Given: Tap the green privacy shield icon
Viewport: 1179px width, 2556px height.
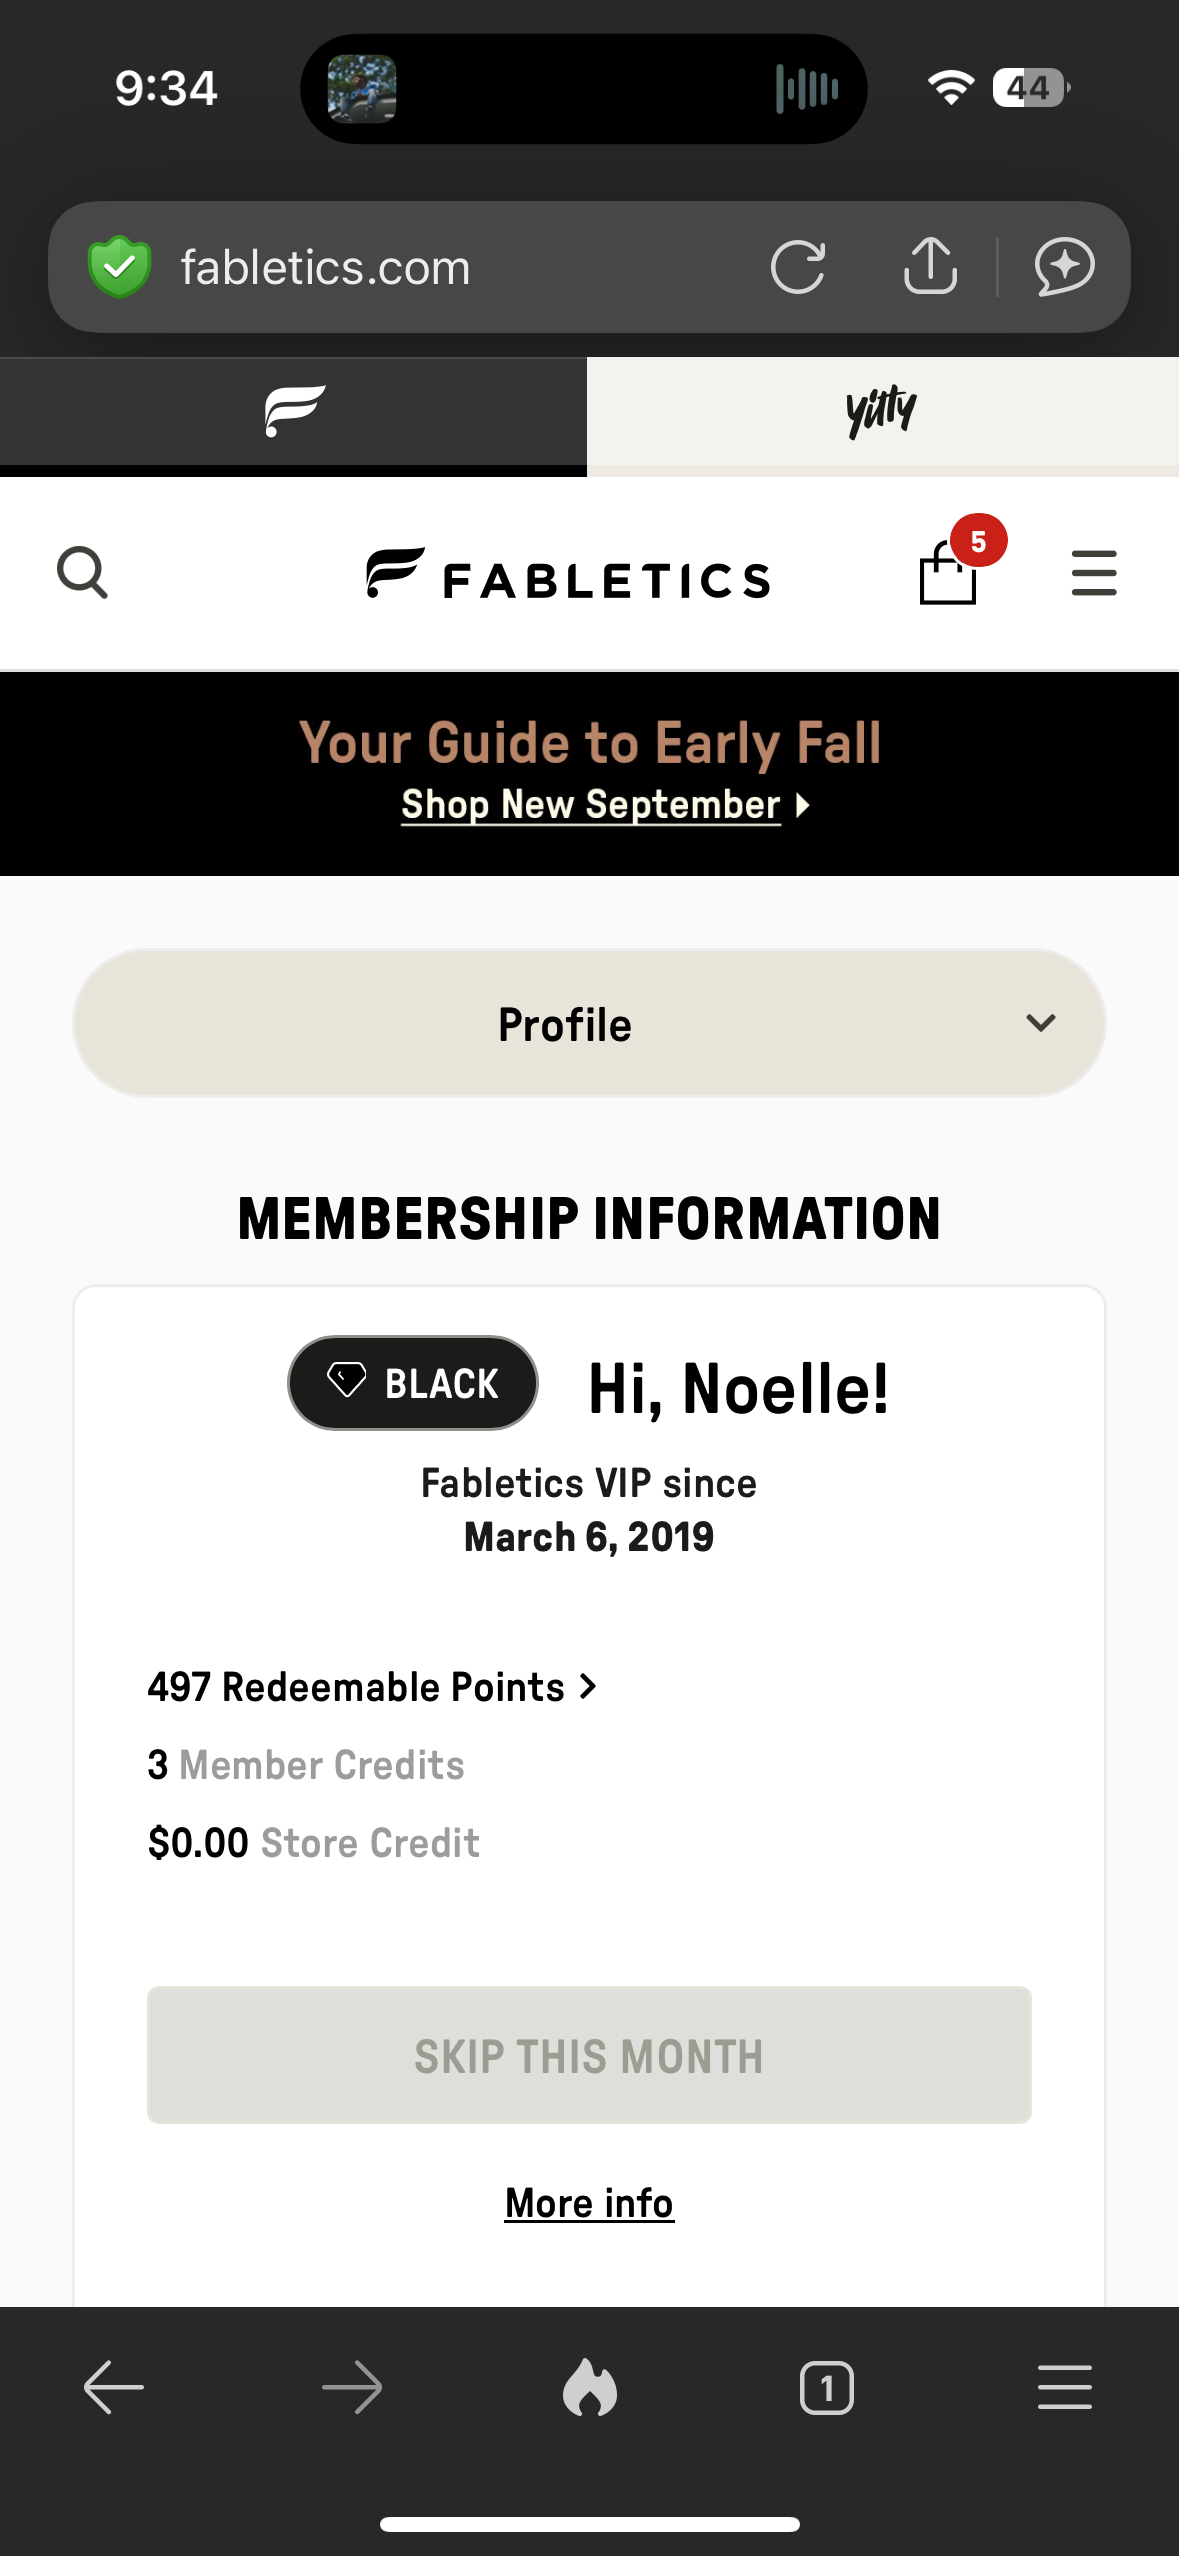Looking at the screenshot, I should (120, 267).
